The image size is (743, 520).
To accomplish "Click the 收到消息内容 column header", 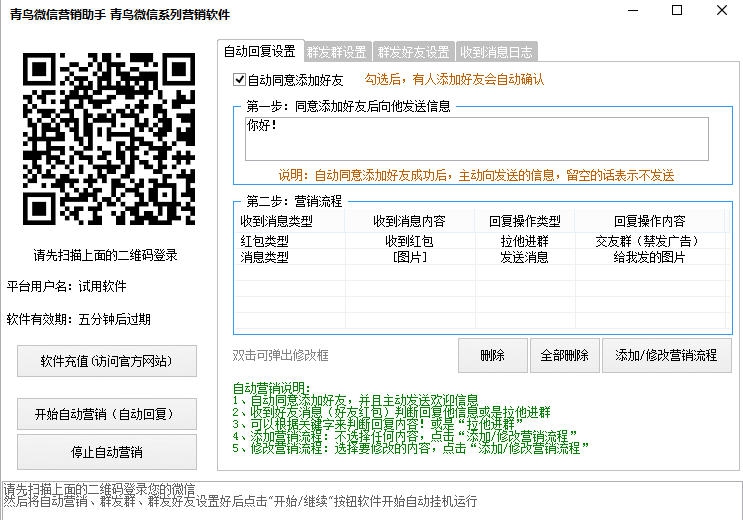I will [x=409, y=221].
